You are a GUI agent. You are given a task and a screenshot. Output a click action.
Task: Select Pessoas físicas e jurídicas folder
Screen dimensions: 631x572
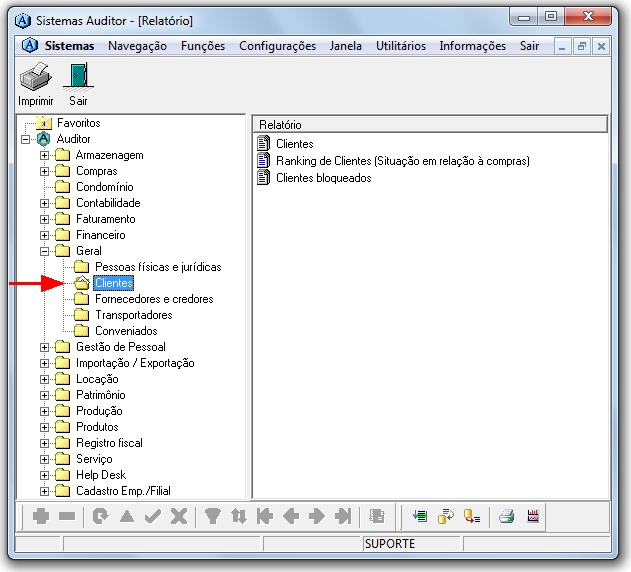[x=157, y=267]
